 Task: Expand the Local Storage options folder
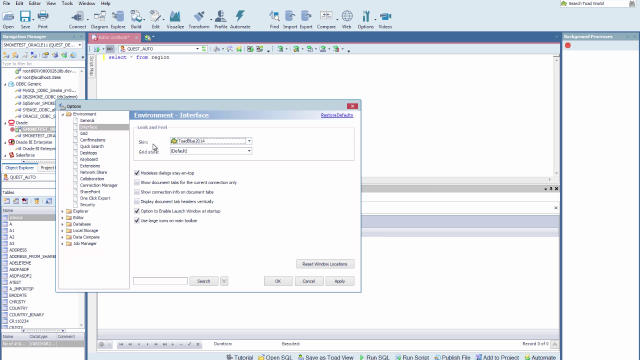pos(62,231)
